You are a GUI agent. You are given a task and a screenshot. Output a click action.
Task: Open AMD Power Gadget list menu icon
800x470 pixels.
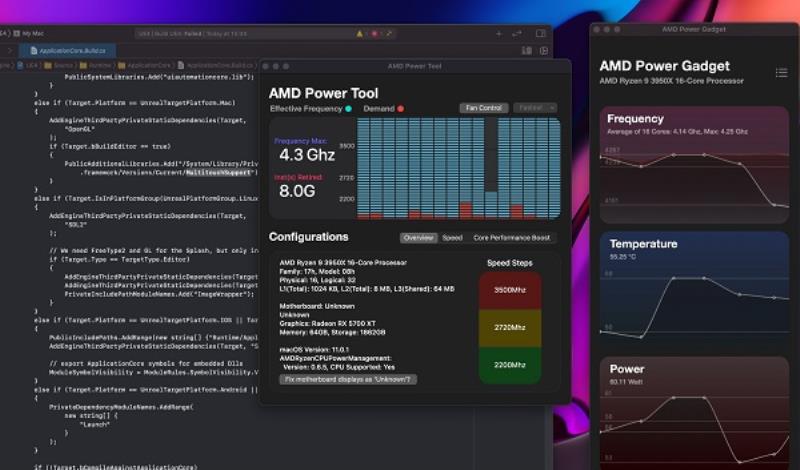pyautogui.click(x=781, y=72)
